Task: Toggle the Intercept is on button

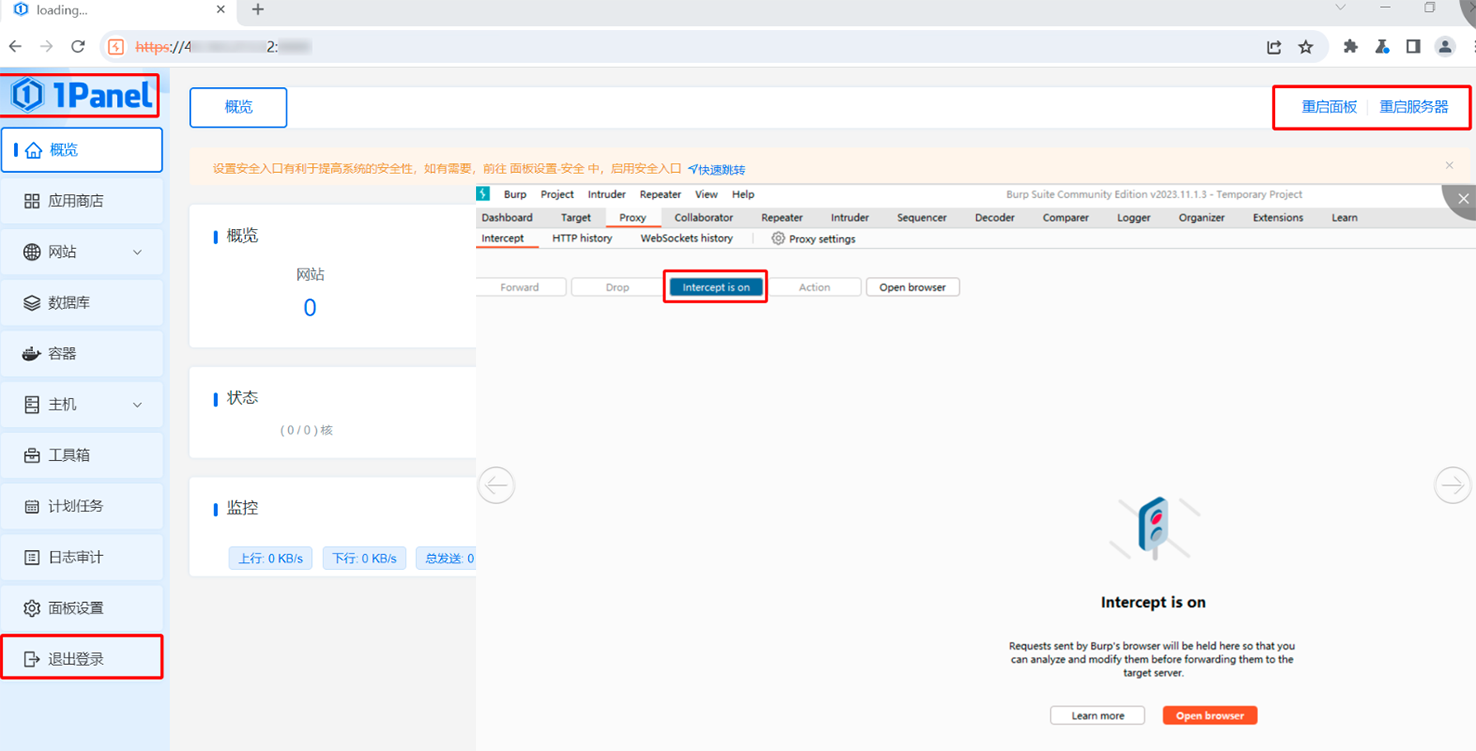Action: click(x=716, y=287)
